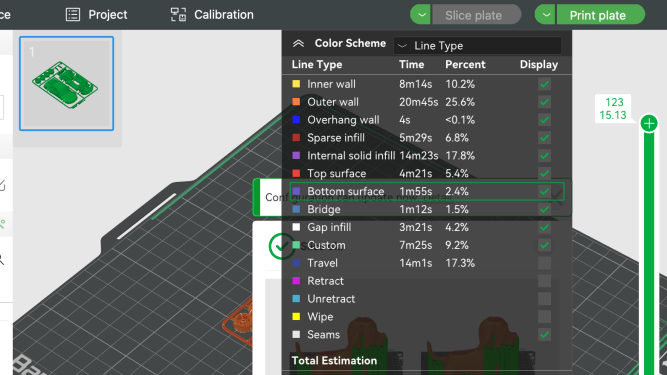Toggle Overhang wall display checkbox

[544, 120]
